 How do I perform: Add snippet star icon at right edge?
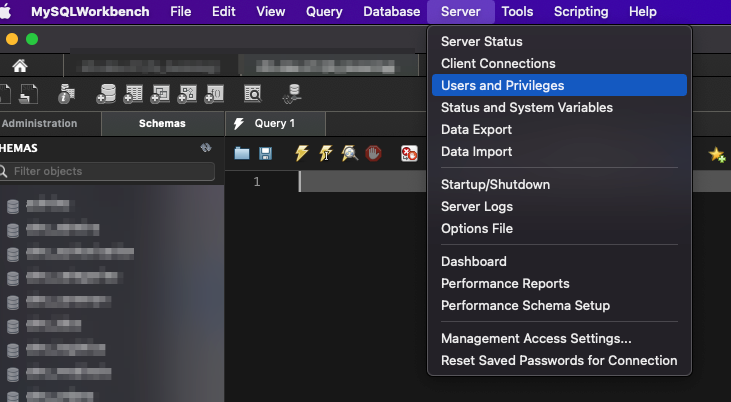(717, 154)
